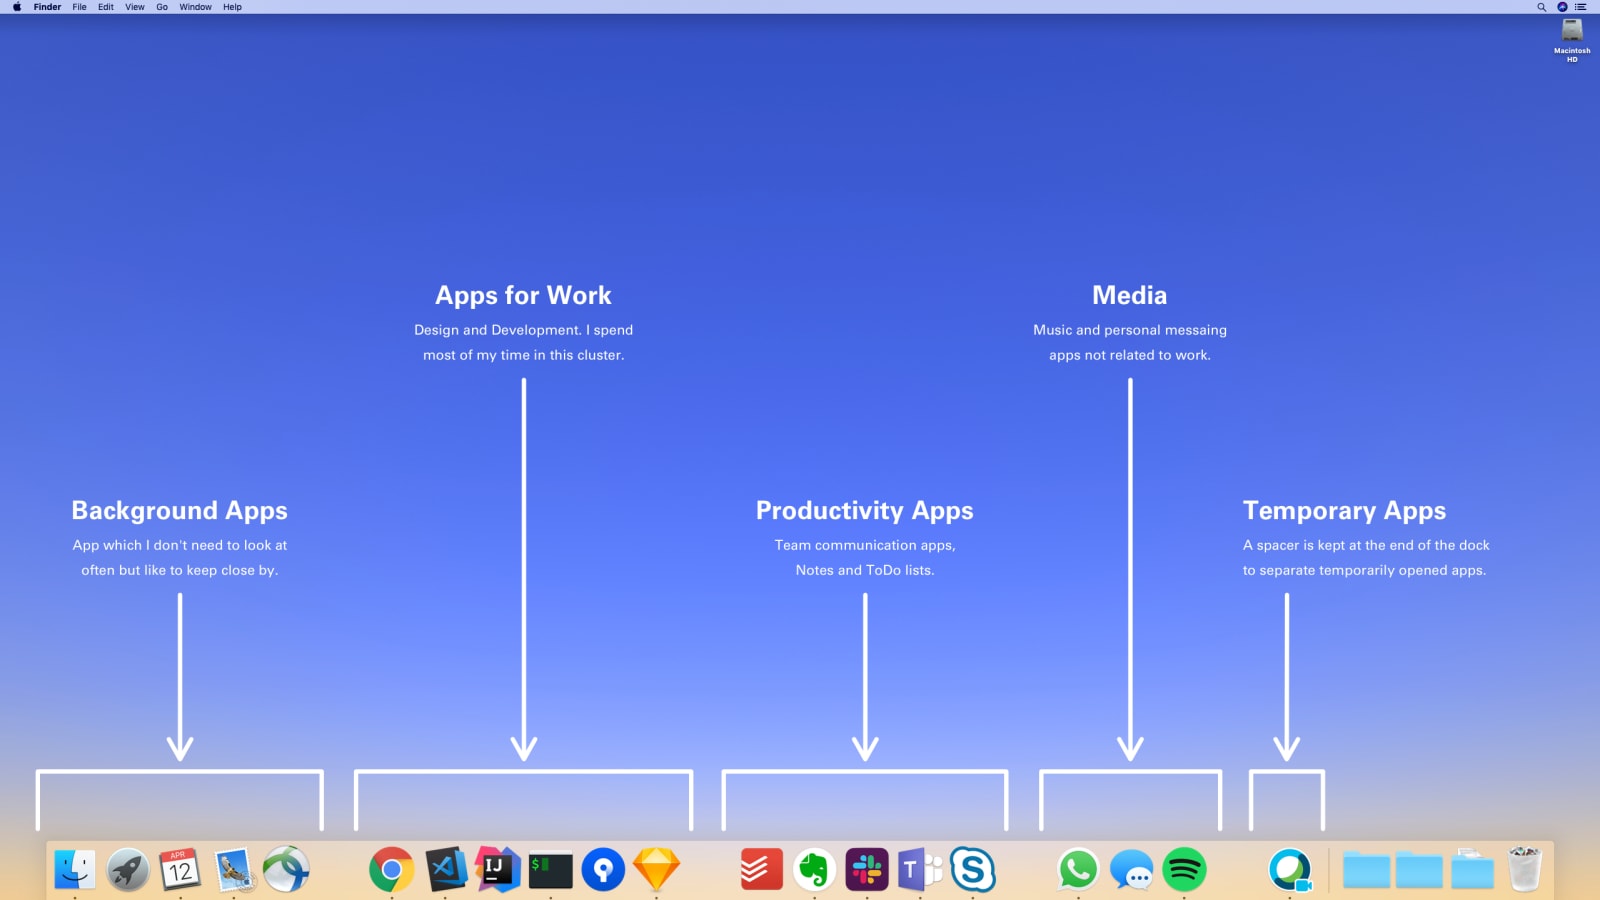The image size is (1600, 900).
Task: Open the blue Messages bubble icon
Action: [x=1131, y=870]
